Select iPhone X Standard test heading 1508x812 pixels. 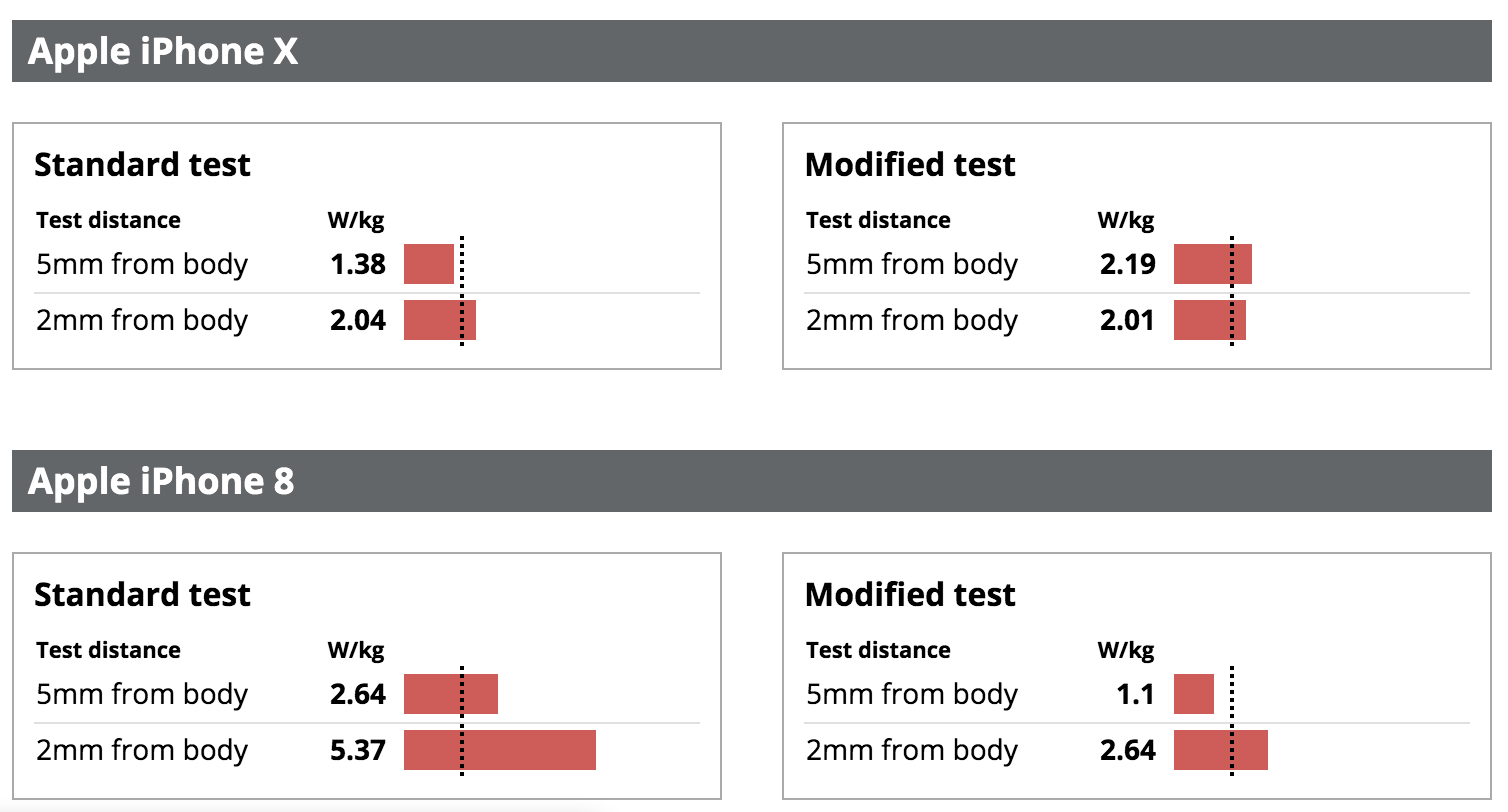point(142,164)
